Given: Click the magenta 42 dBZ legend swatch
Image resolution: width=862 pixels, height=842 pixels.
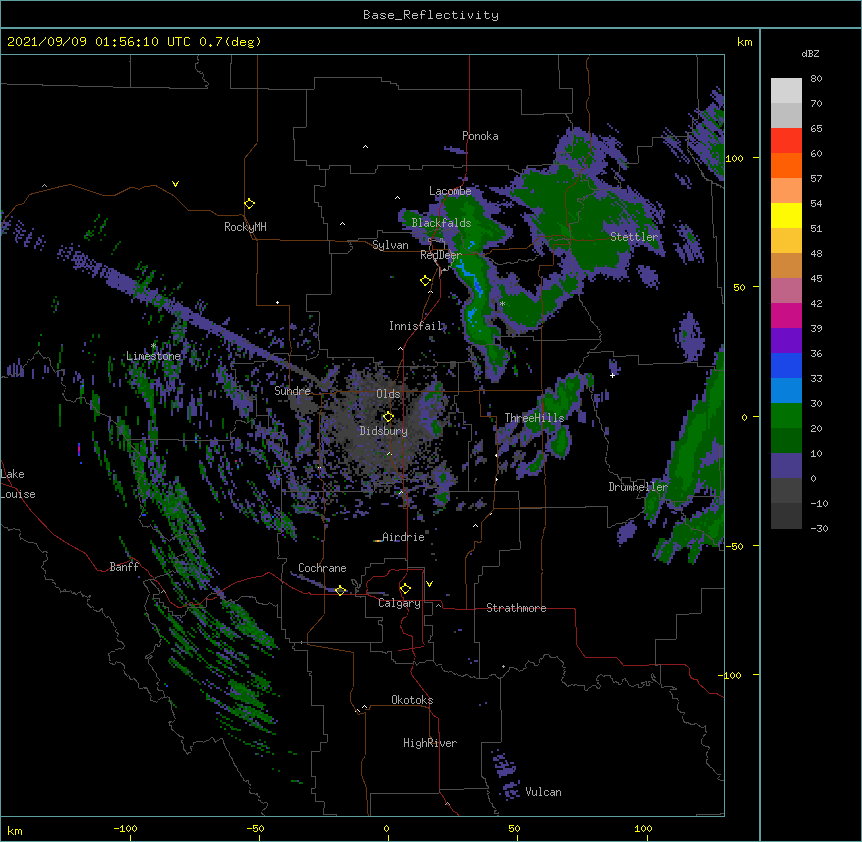Looking at the screenshot, I should point(786,315).
